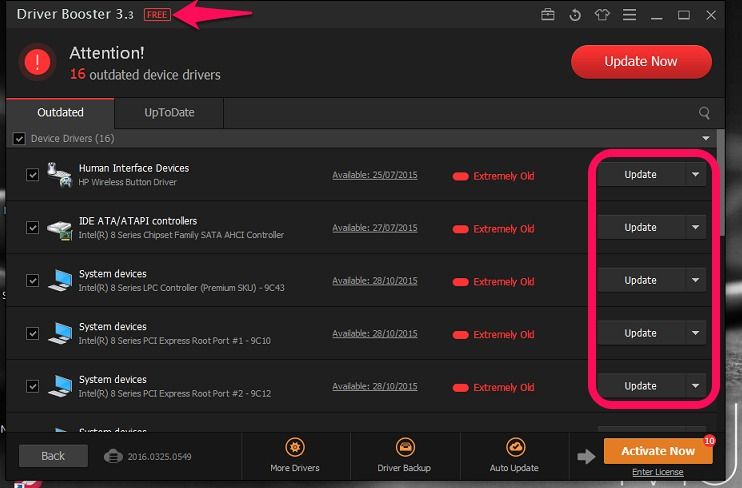This screenshot has height=488, width=742.
Task: Open the toolbox icon in title bar
Action: point(548,15)
